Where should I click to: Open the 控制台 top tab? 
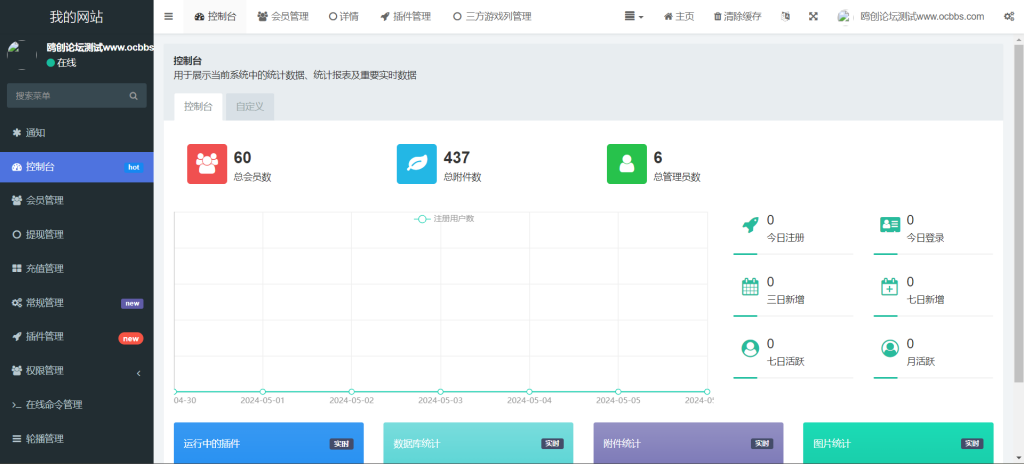pos(215,16)
